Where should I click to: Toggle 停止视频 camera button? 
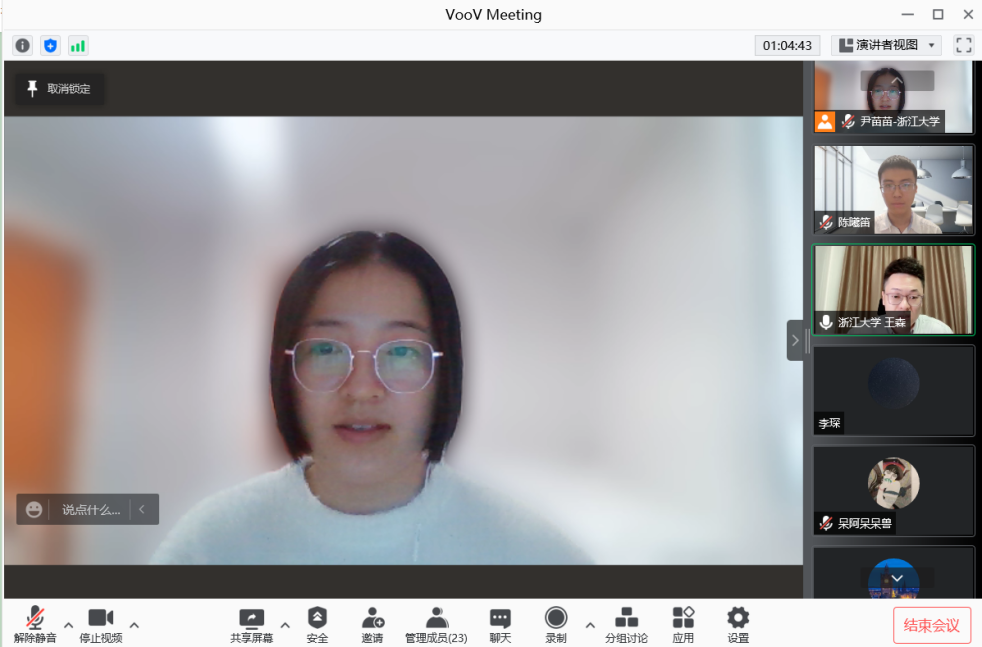[x=101, y=624]
